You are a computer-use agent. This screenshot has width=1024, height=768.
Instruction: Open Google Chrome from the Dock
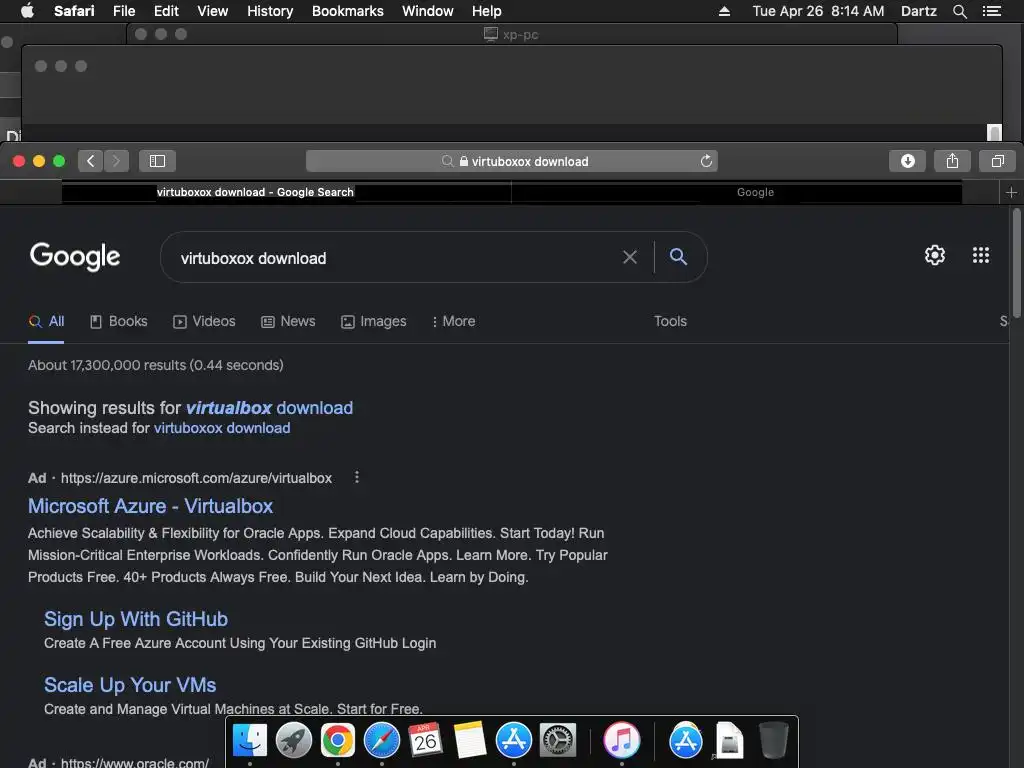(338, 741)
